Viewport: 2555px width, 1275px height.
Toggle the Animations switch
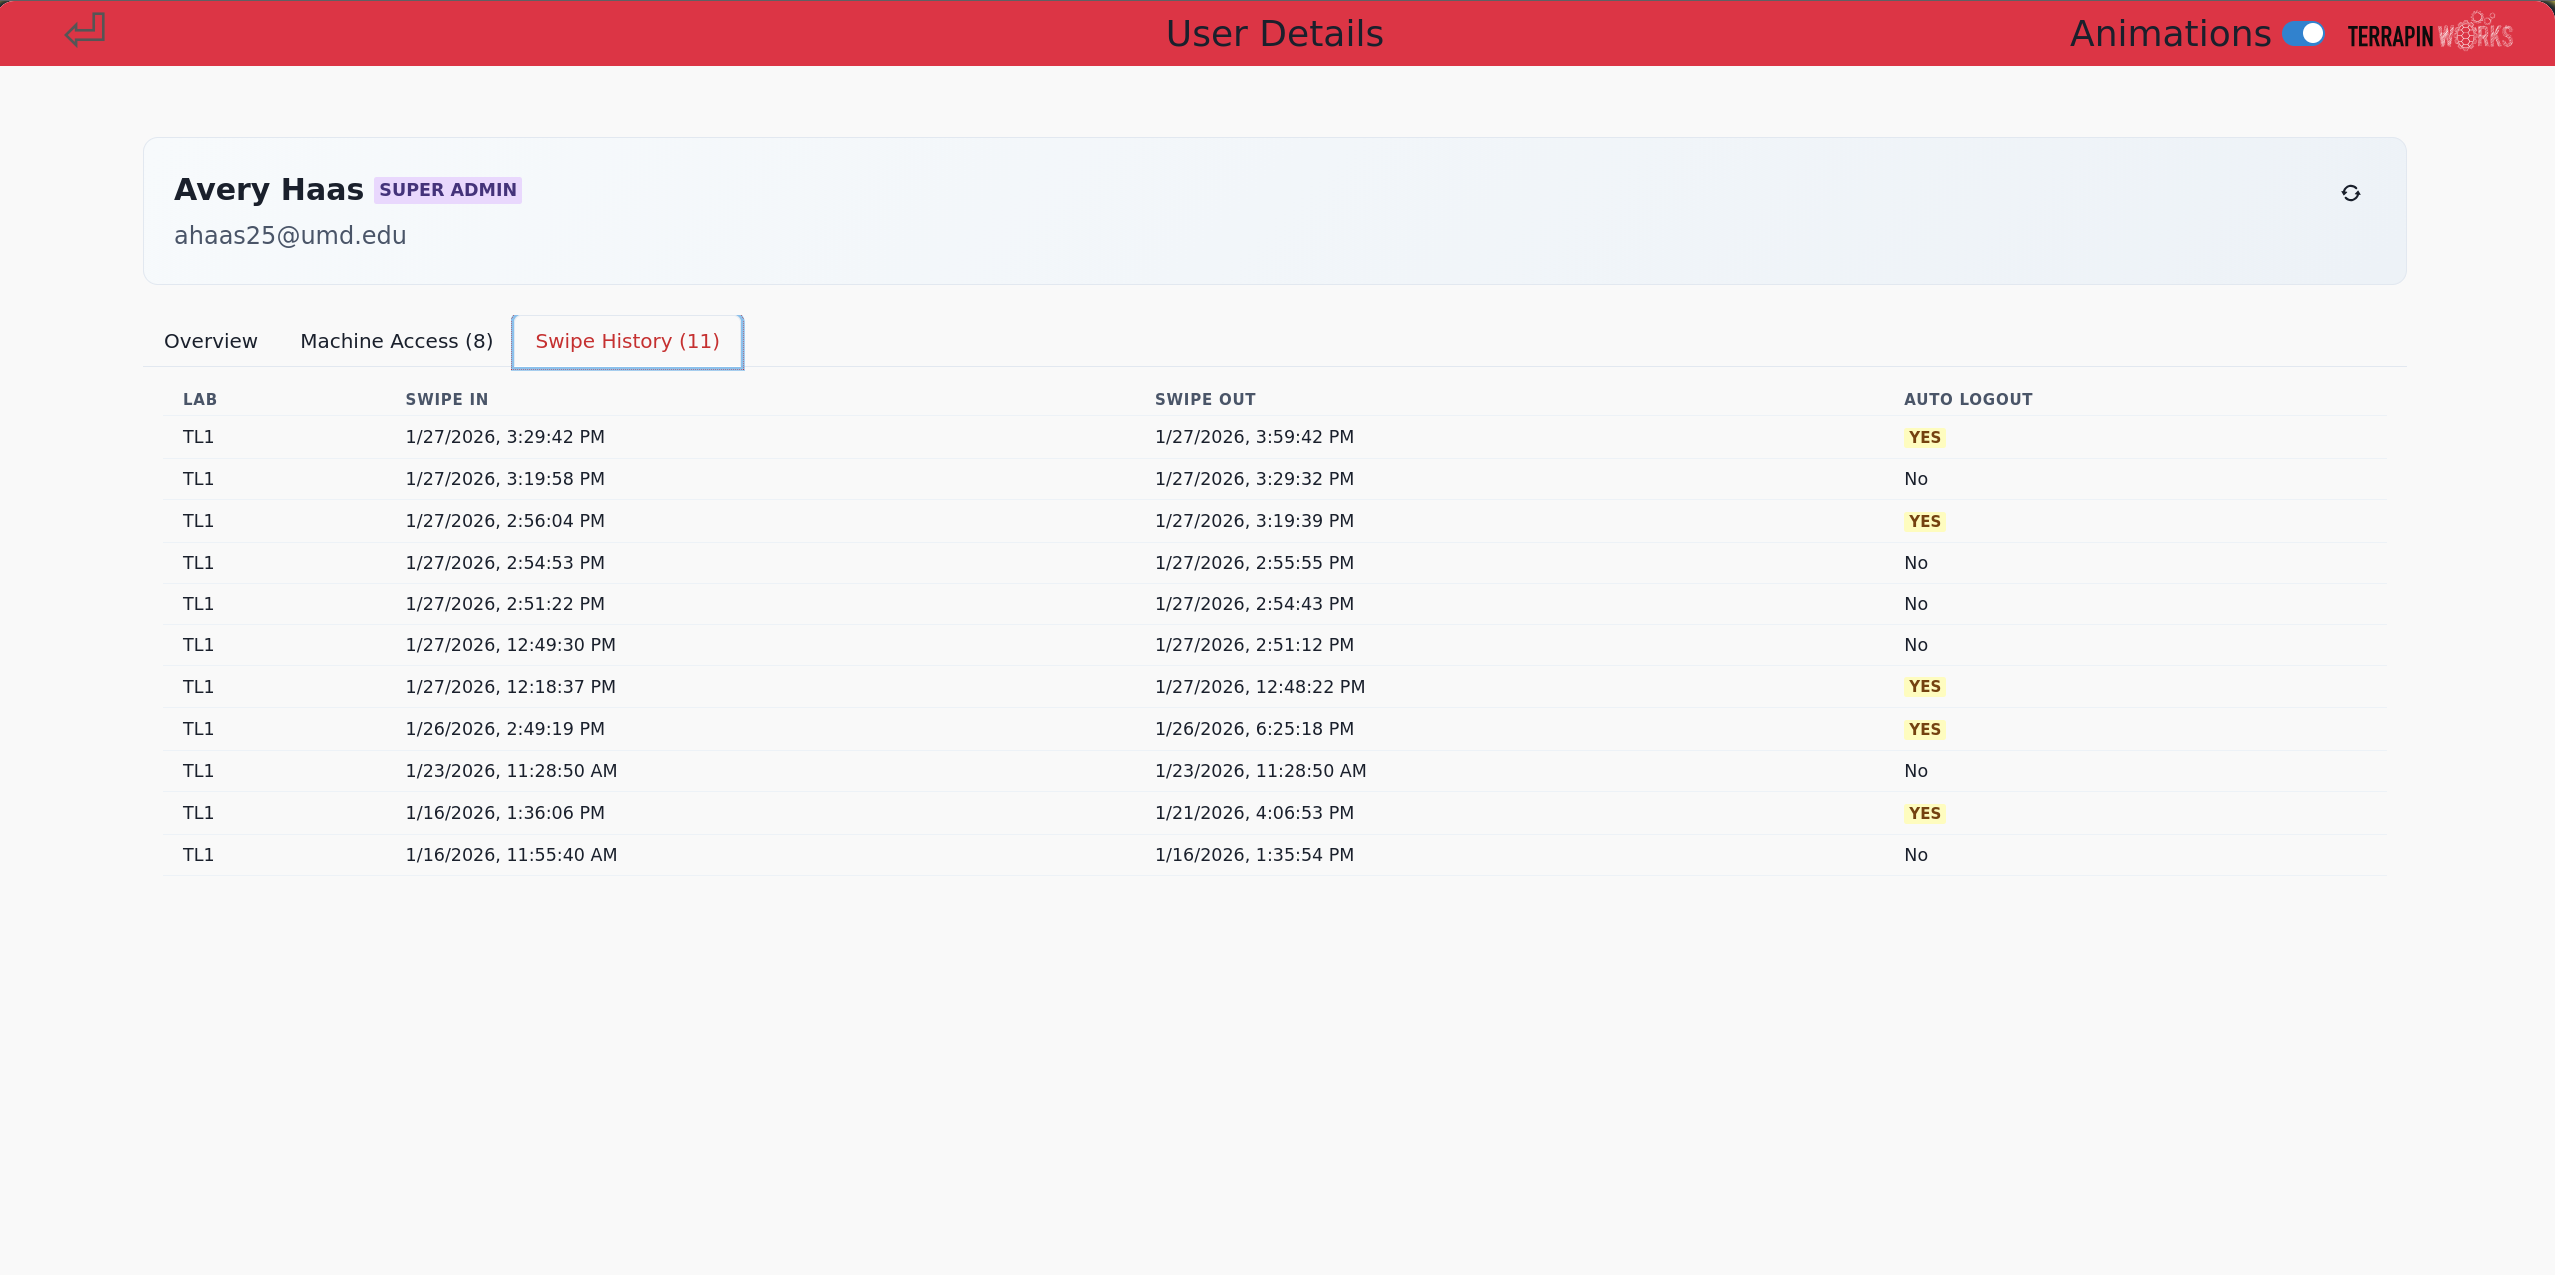(2303, 34)
